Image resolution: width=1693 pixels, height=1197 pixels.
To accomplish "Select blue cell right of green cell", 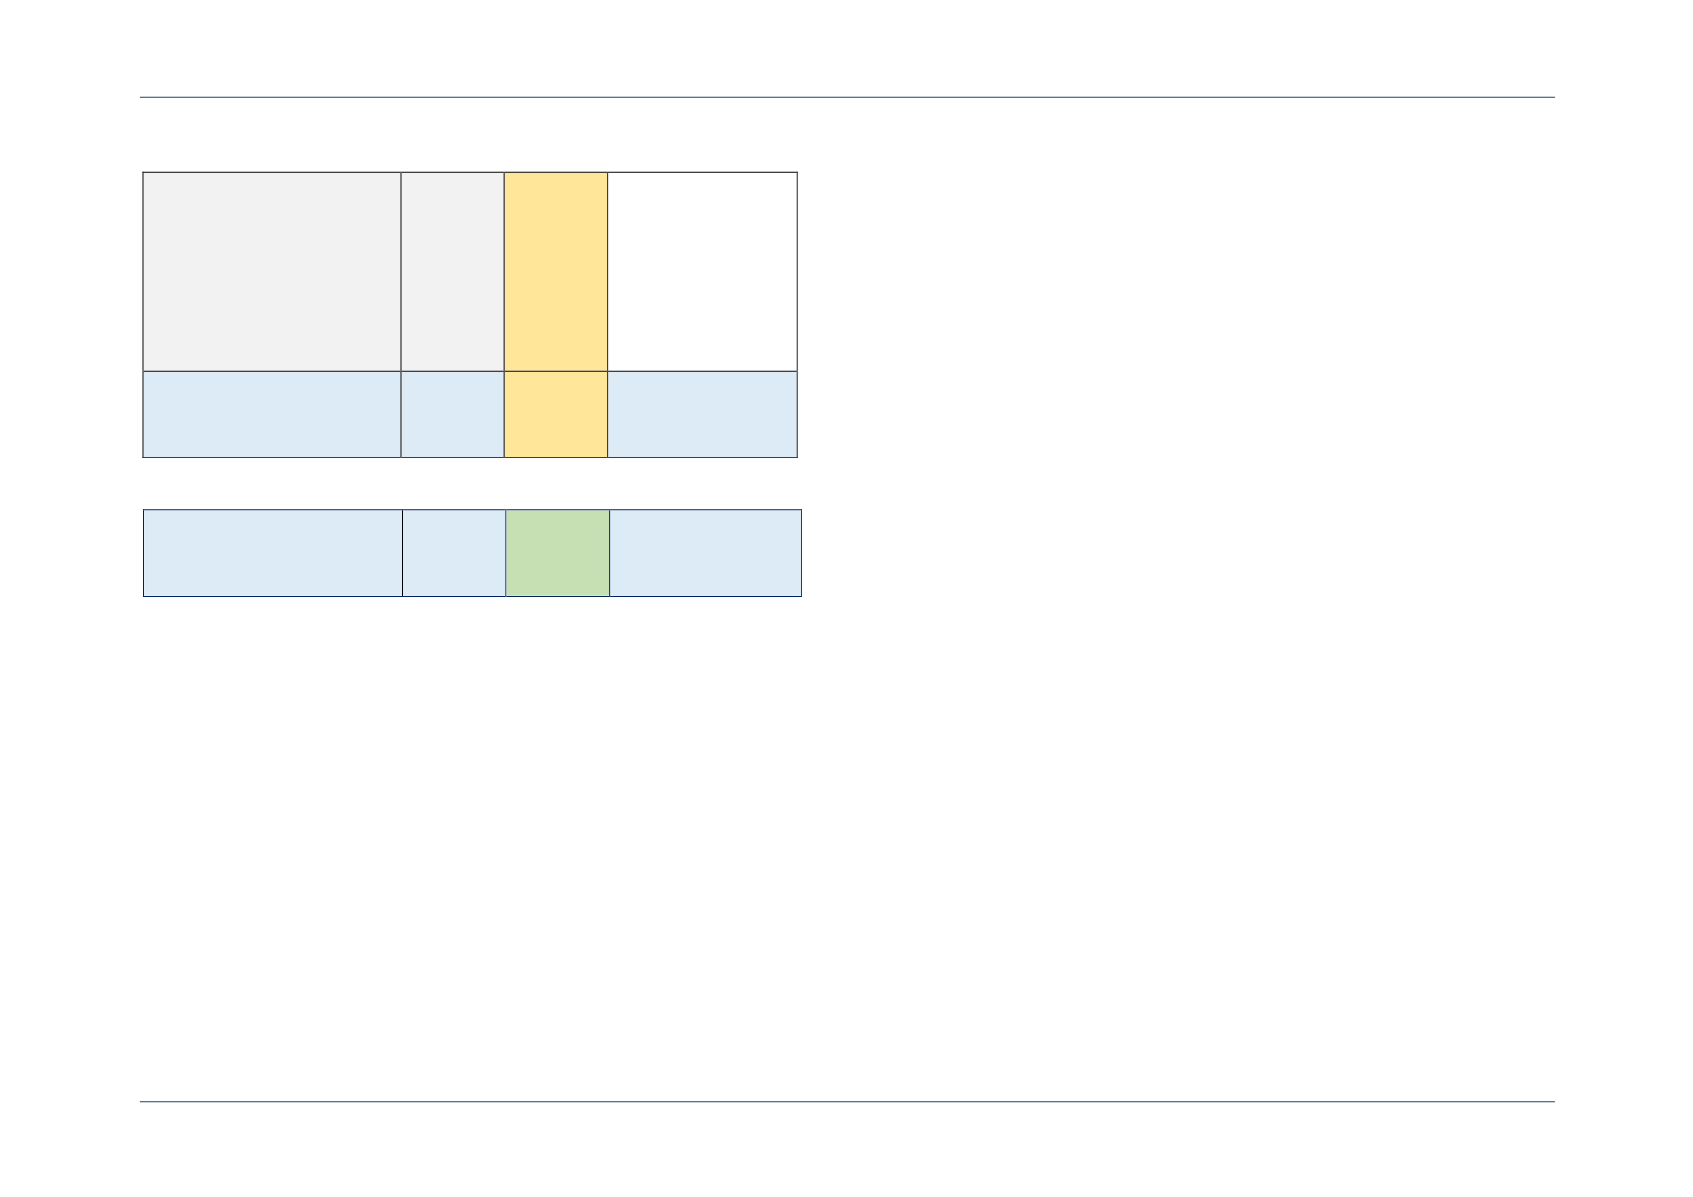I will 705,553.
